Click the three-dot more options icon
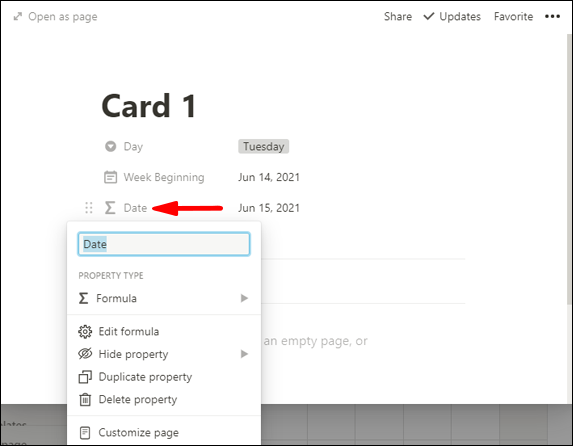This screenshot has height=446, width=573. coord(552,16)
